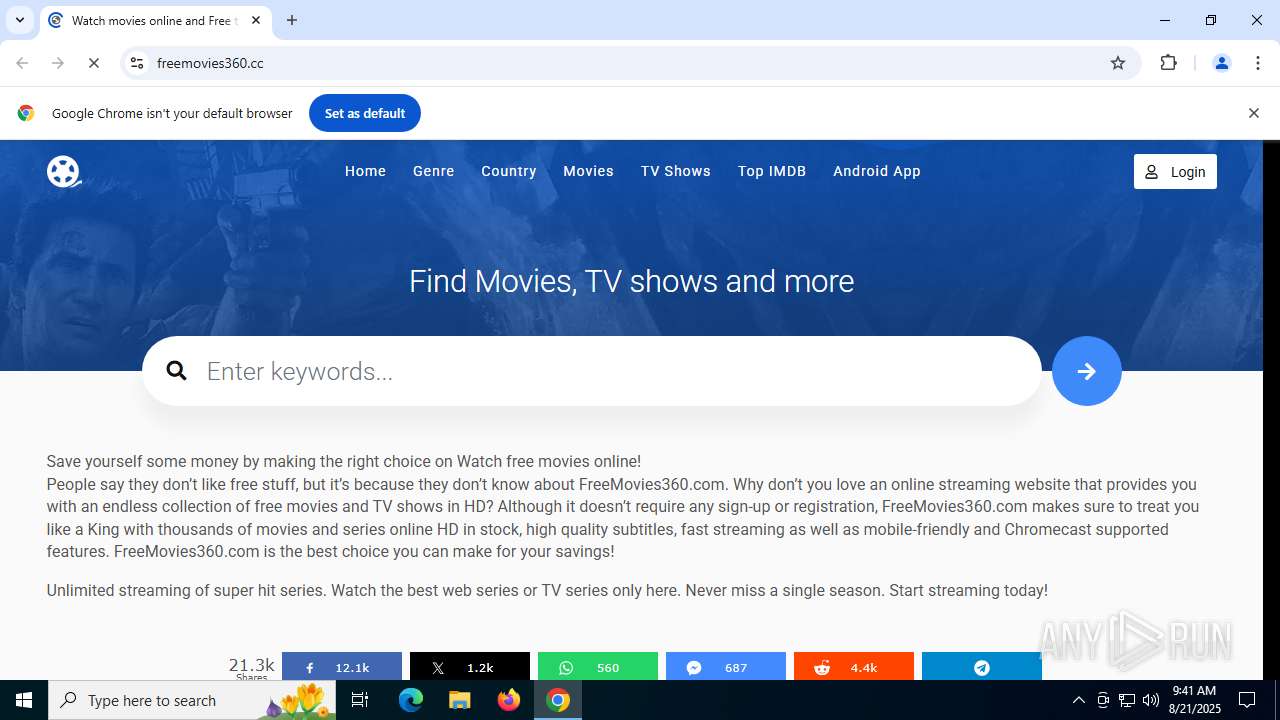Screen dimensions: 1280x720
Task: Open the TV Shows section
Action: click(675, 171)
